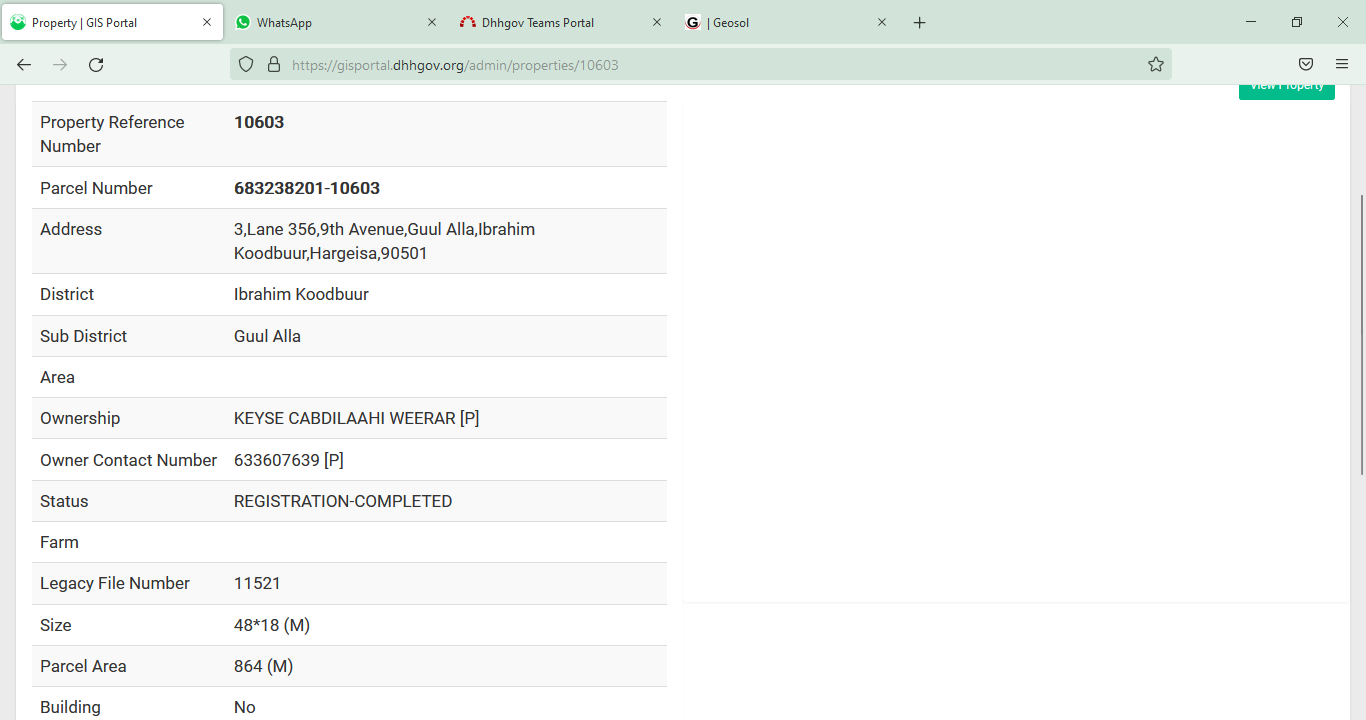Click the Size row label
Screen dimensions: 1366x720
56,625
